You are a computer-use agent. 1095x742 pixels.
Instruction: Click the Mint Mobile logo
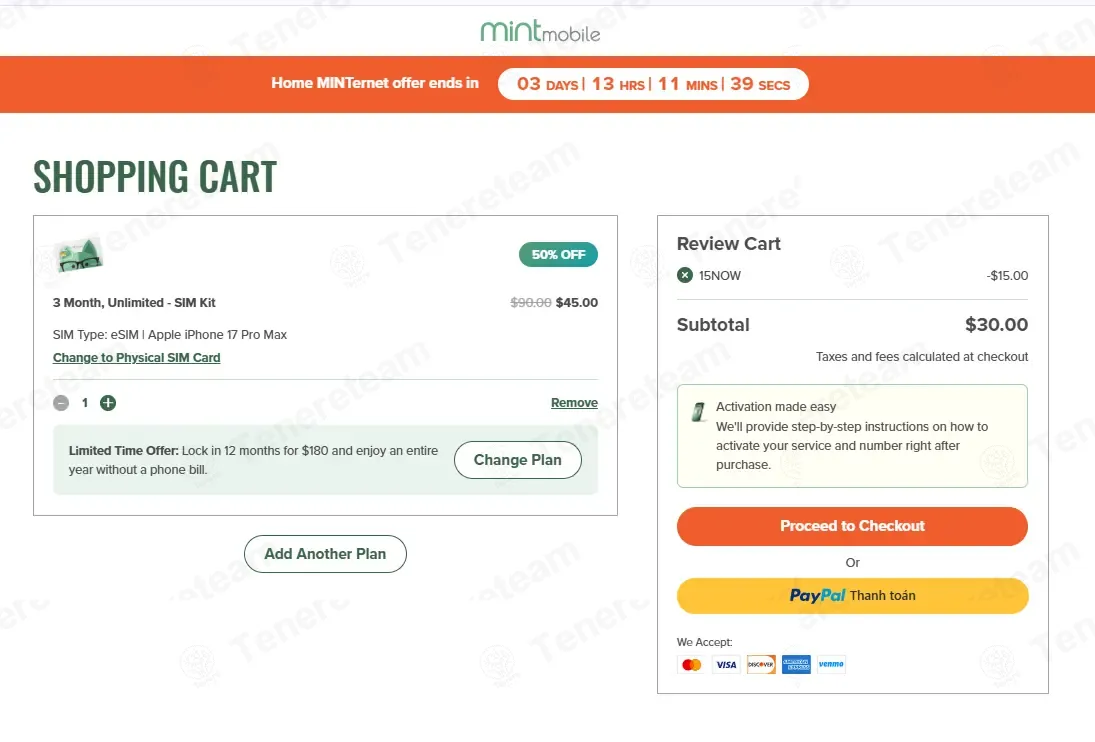540,31
